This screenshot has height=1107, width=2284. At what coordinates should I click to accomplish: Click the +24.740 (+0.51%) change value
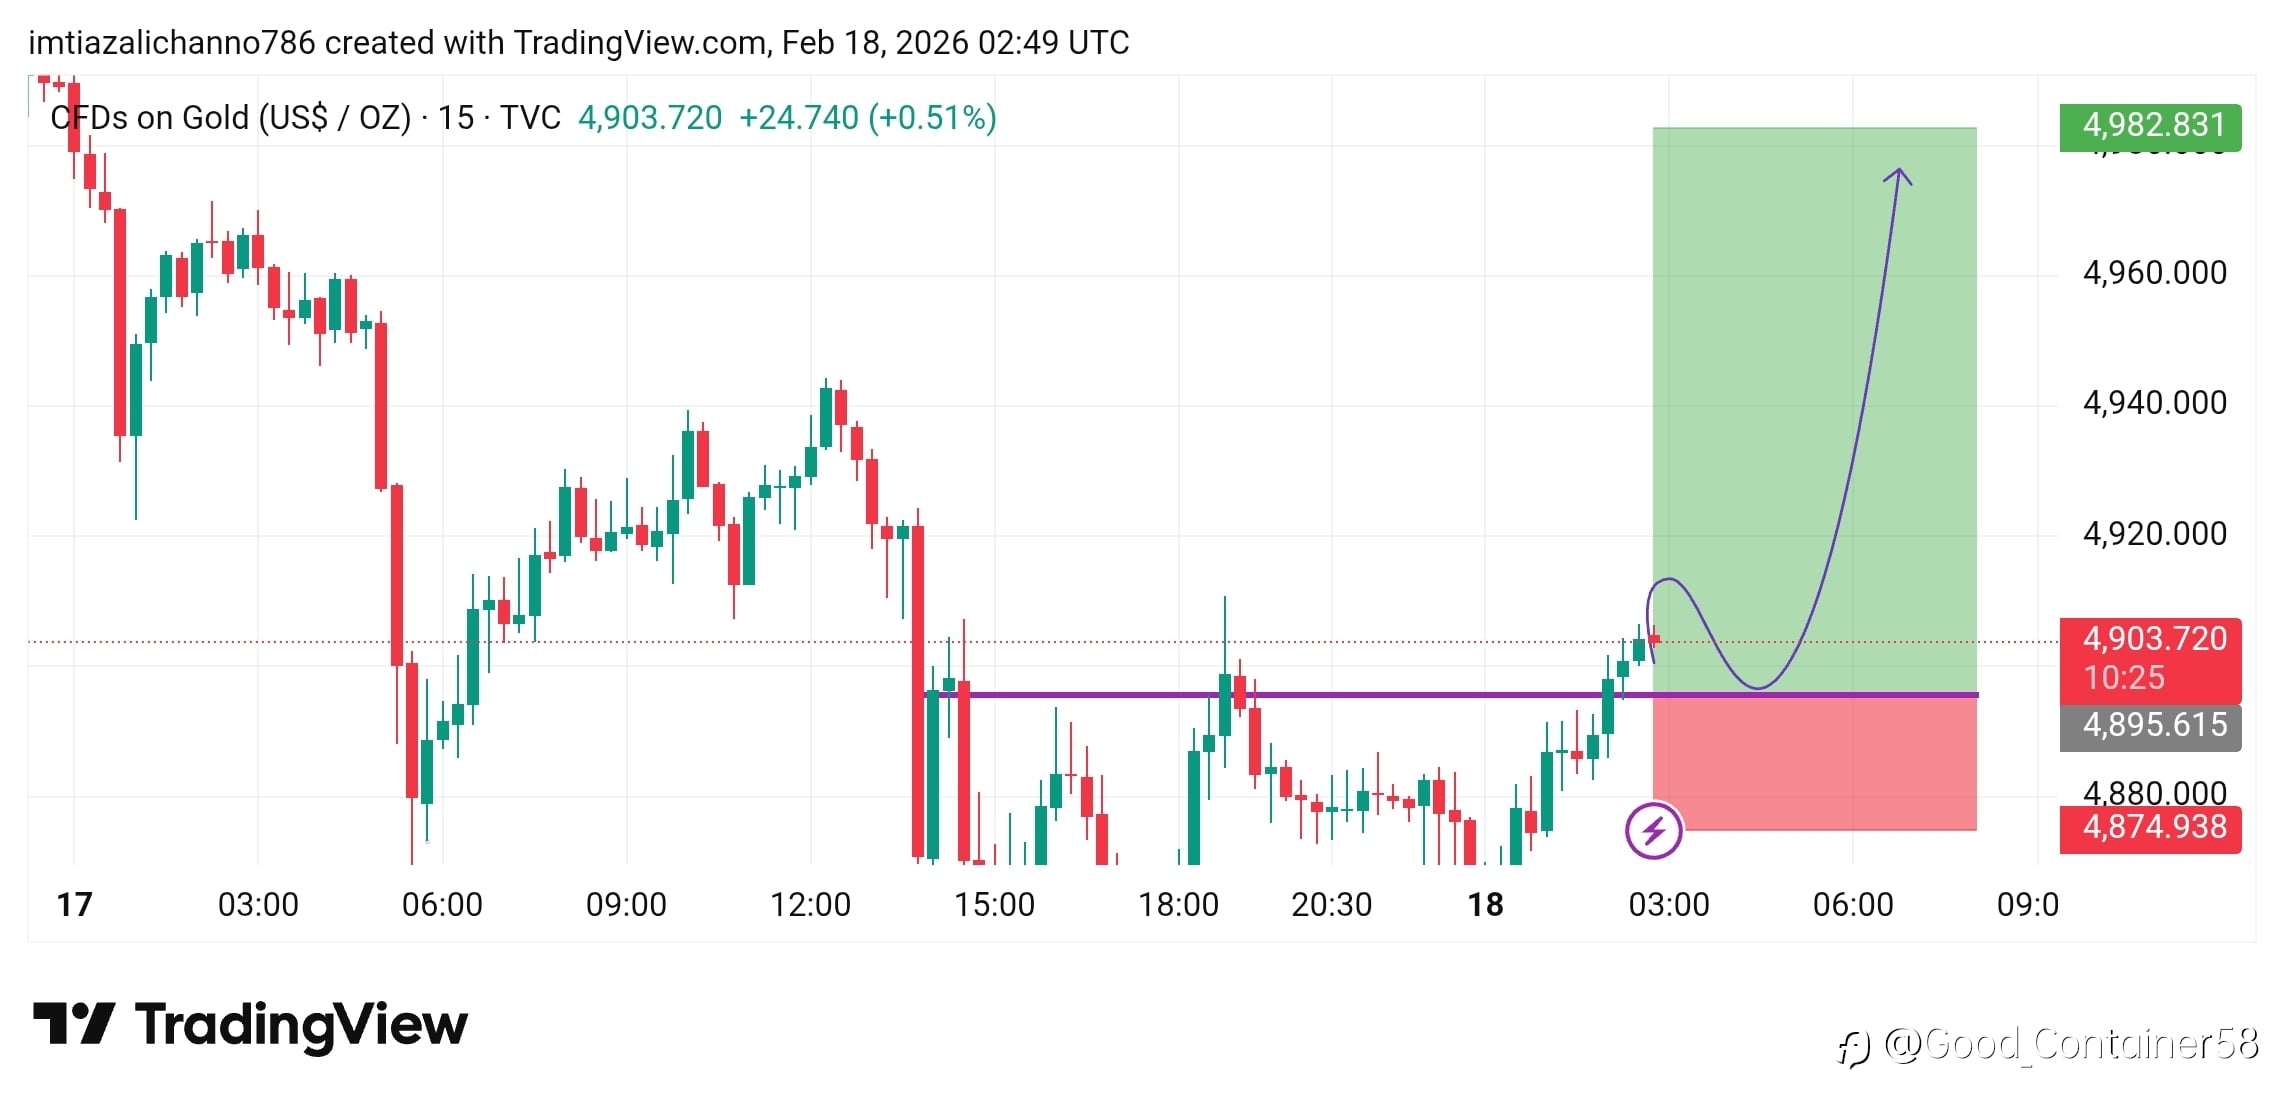click(x=867, y=118)
